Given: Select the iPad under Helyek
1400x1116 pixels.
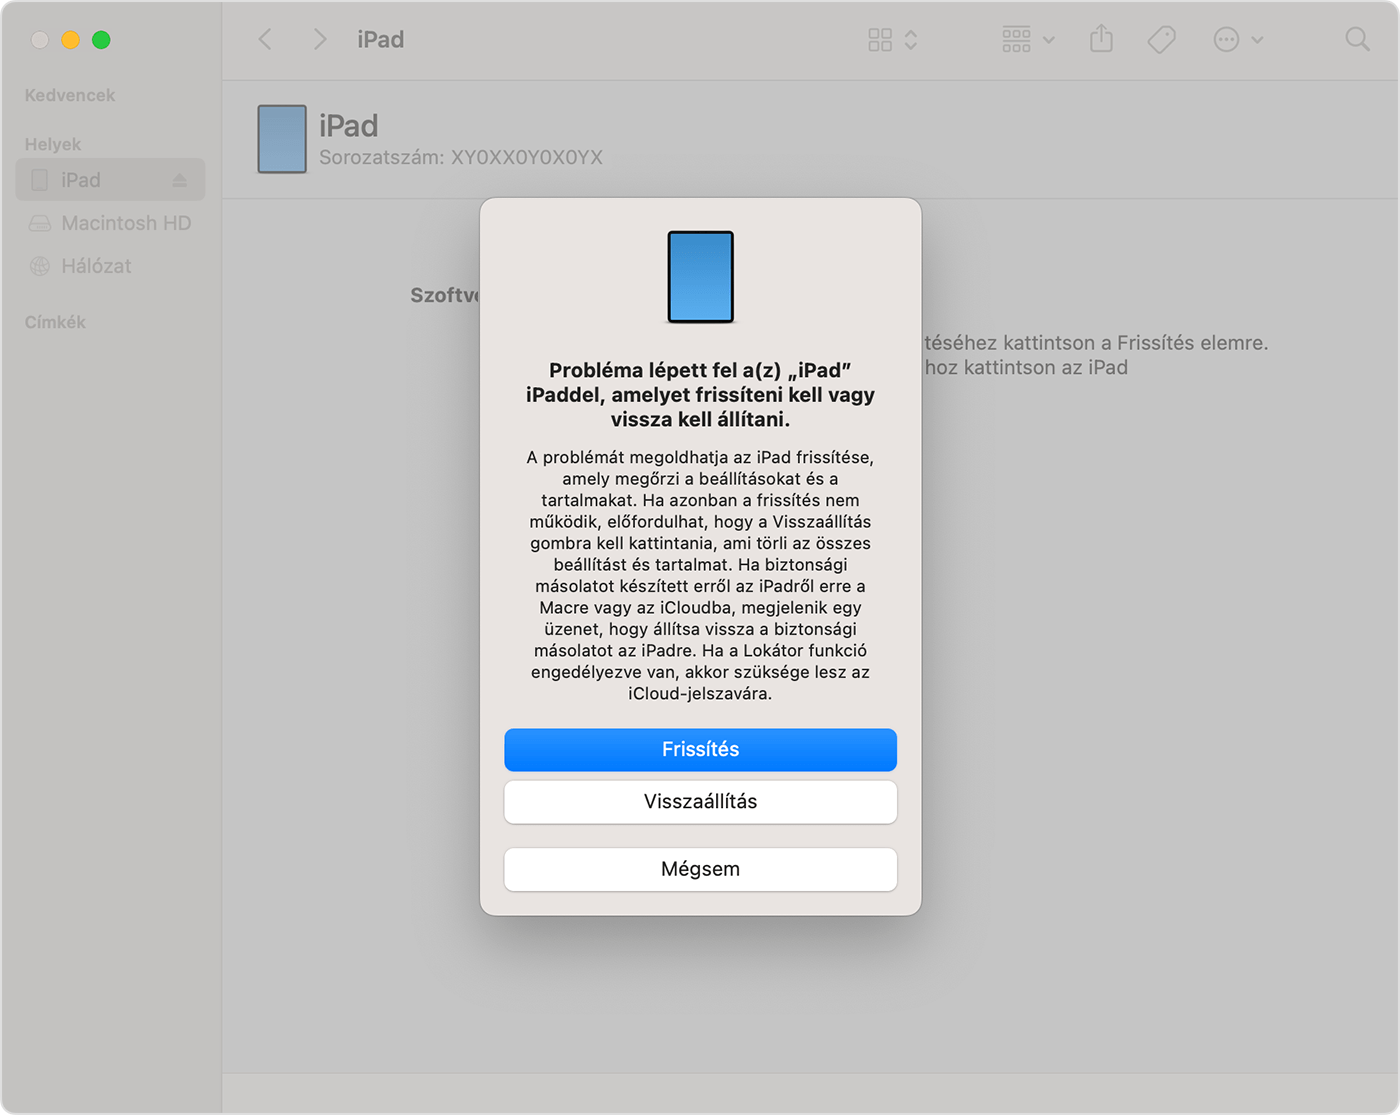Looking at the screenshot, I should coord(82,179).
